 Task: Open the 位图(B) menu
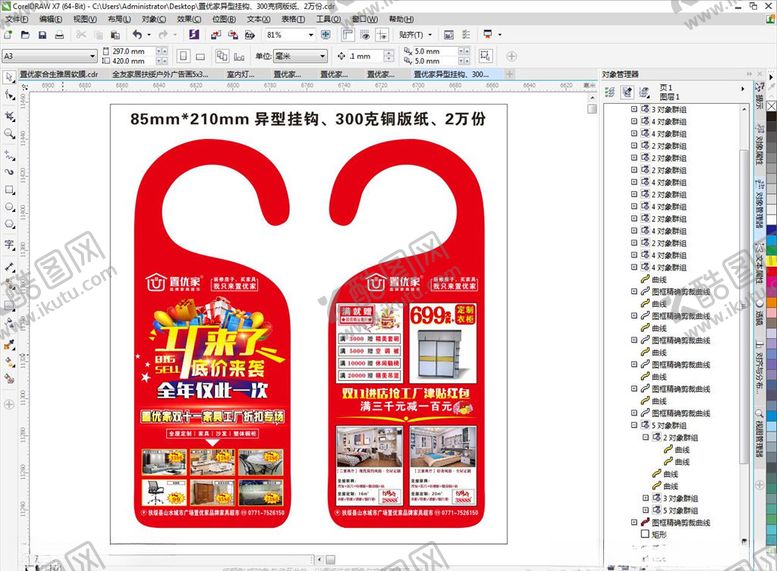224,19
